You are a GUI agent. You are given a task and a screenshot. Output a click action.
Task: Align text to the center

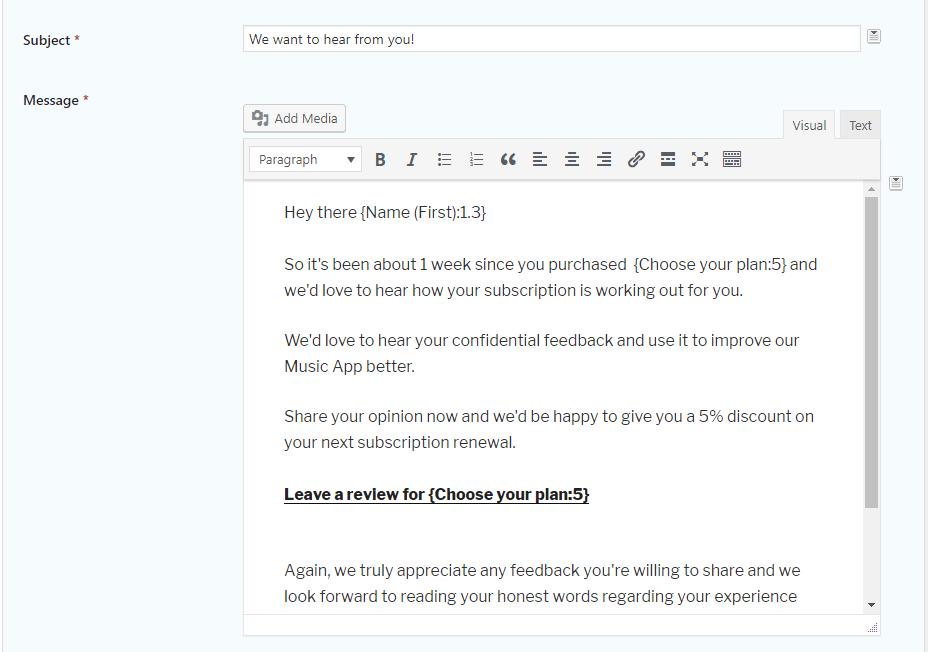(572, 159)
